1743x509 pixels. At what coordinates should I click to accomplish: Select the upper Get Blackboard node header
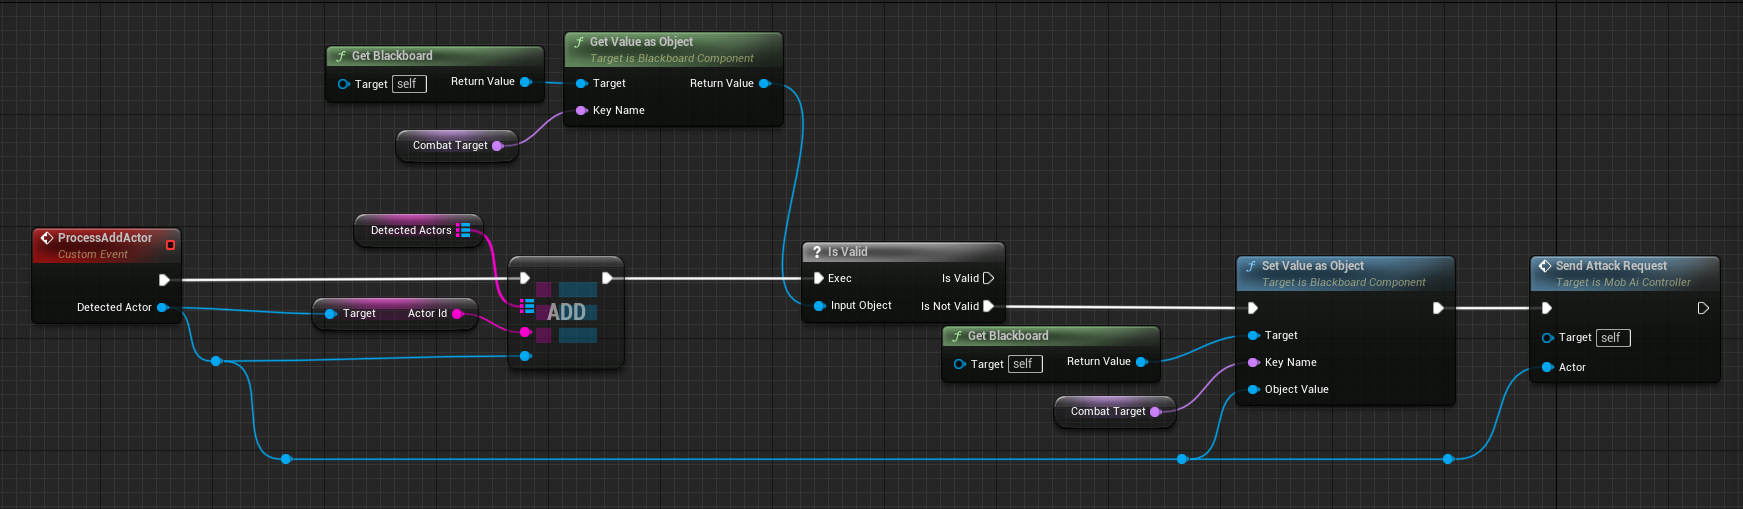point(435,56)
